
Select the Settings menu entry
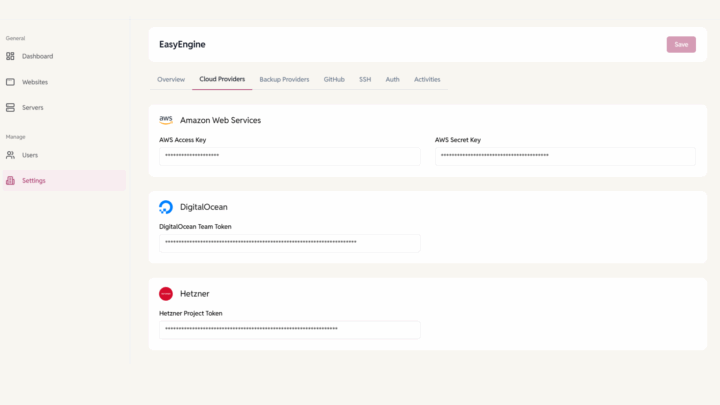64,180
